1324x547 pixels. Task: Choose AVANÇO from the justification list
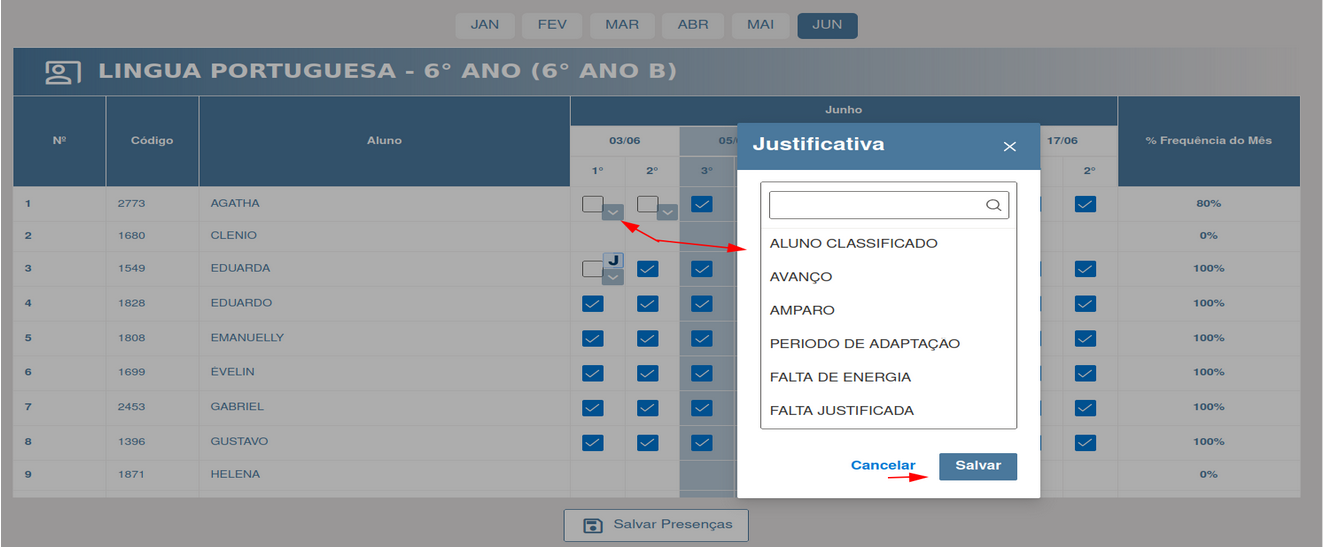(800, 277)
